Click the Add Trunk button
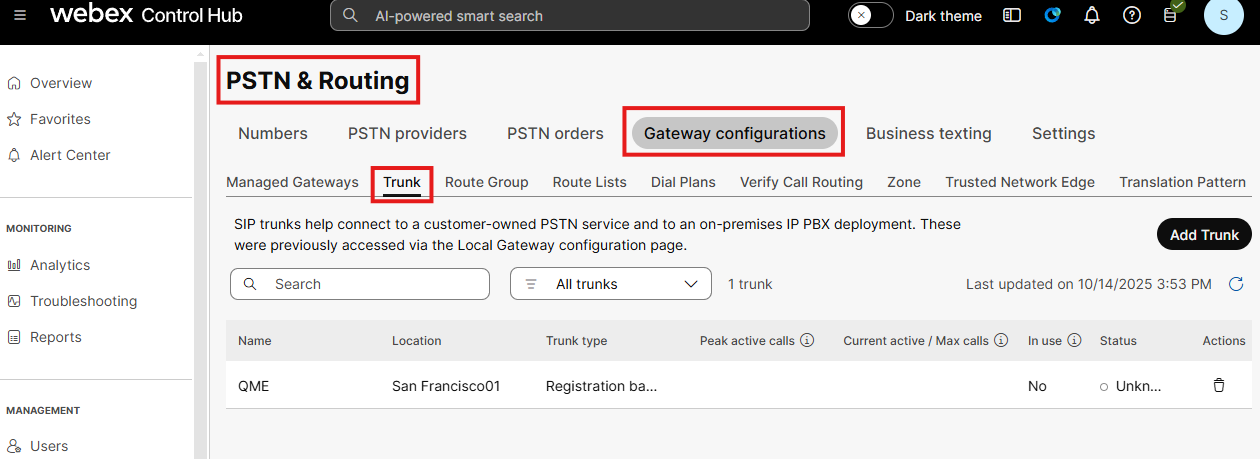Screen dimensions: 1260x459 coord(1204,234)
